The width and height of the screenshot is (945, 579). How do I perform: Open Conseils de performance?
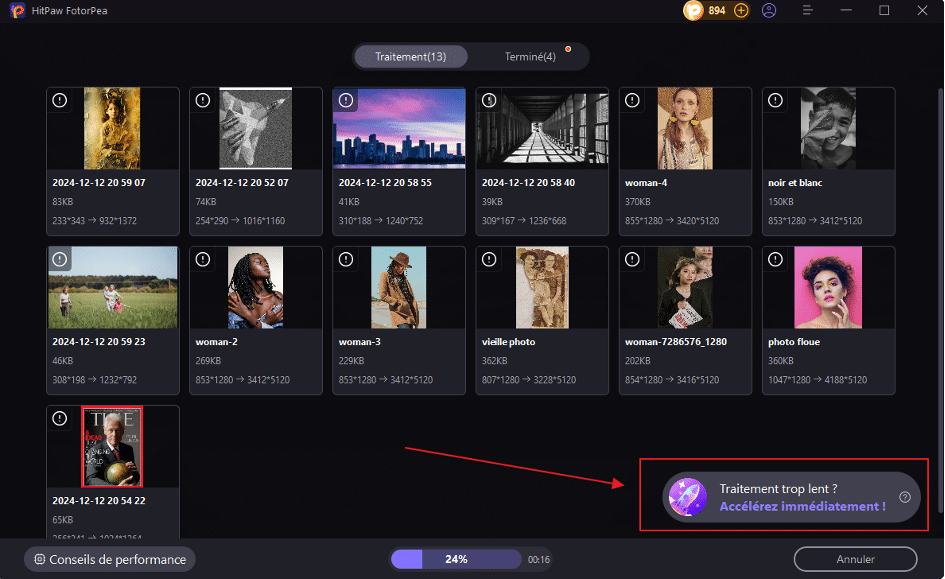pos(110,559)
